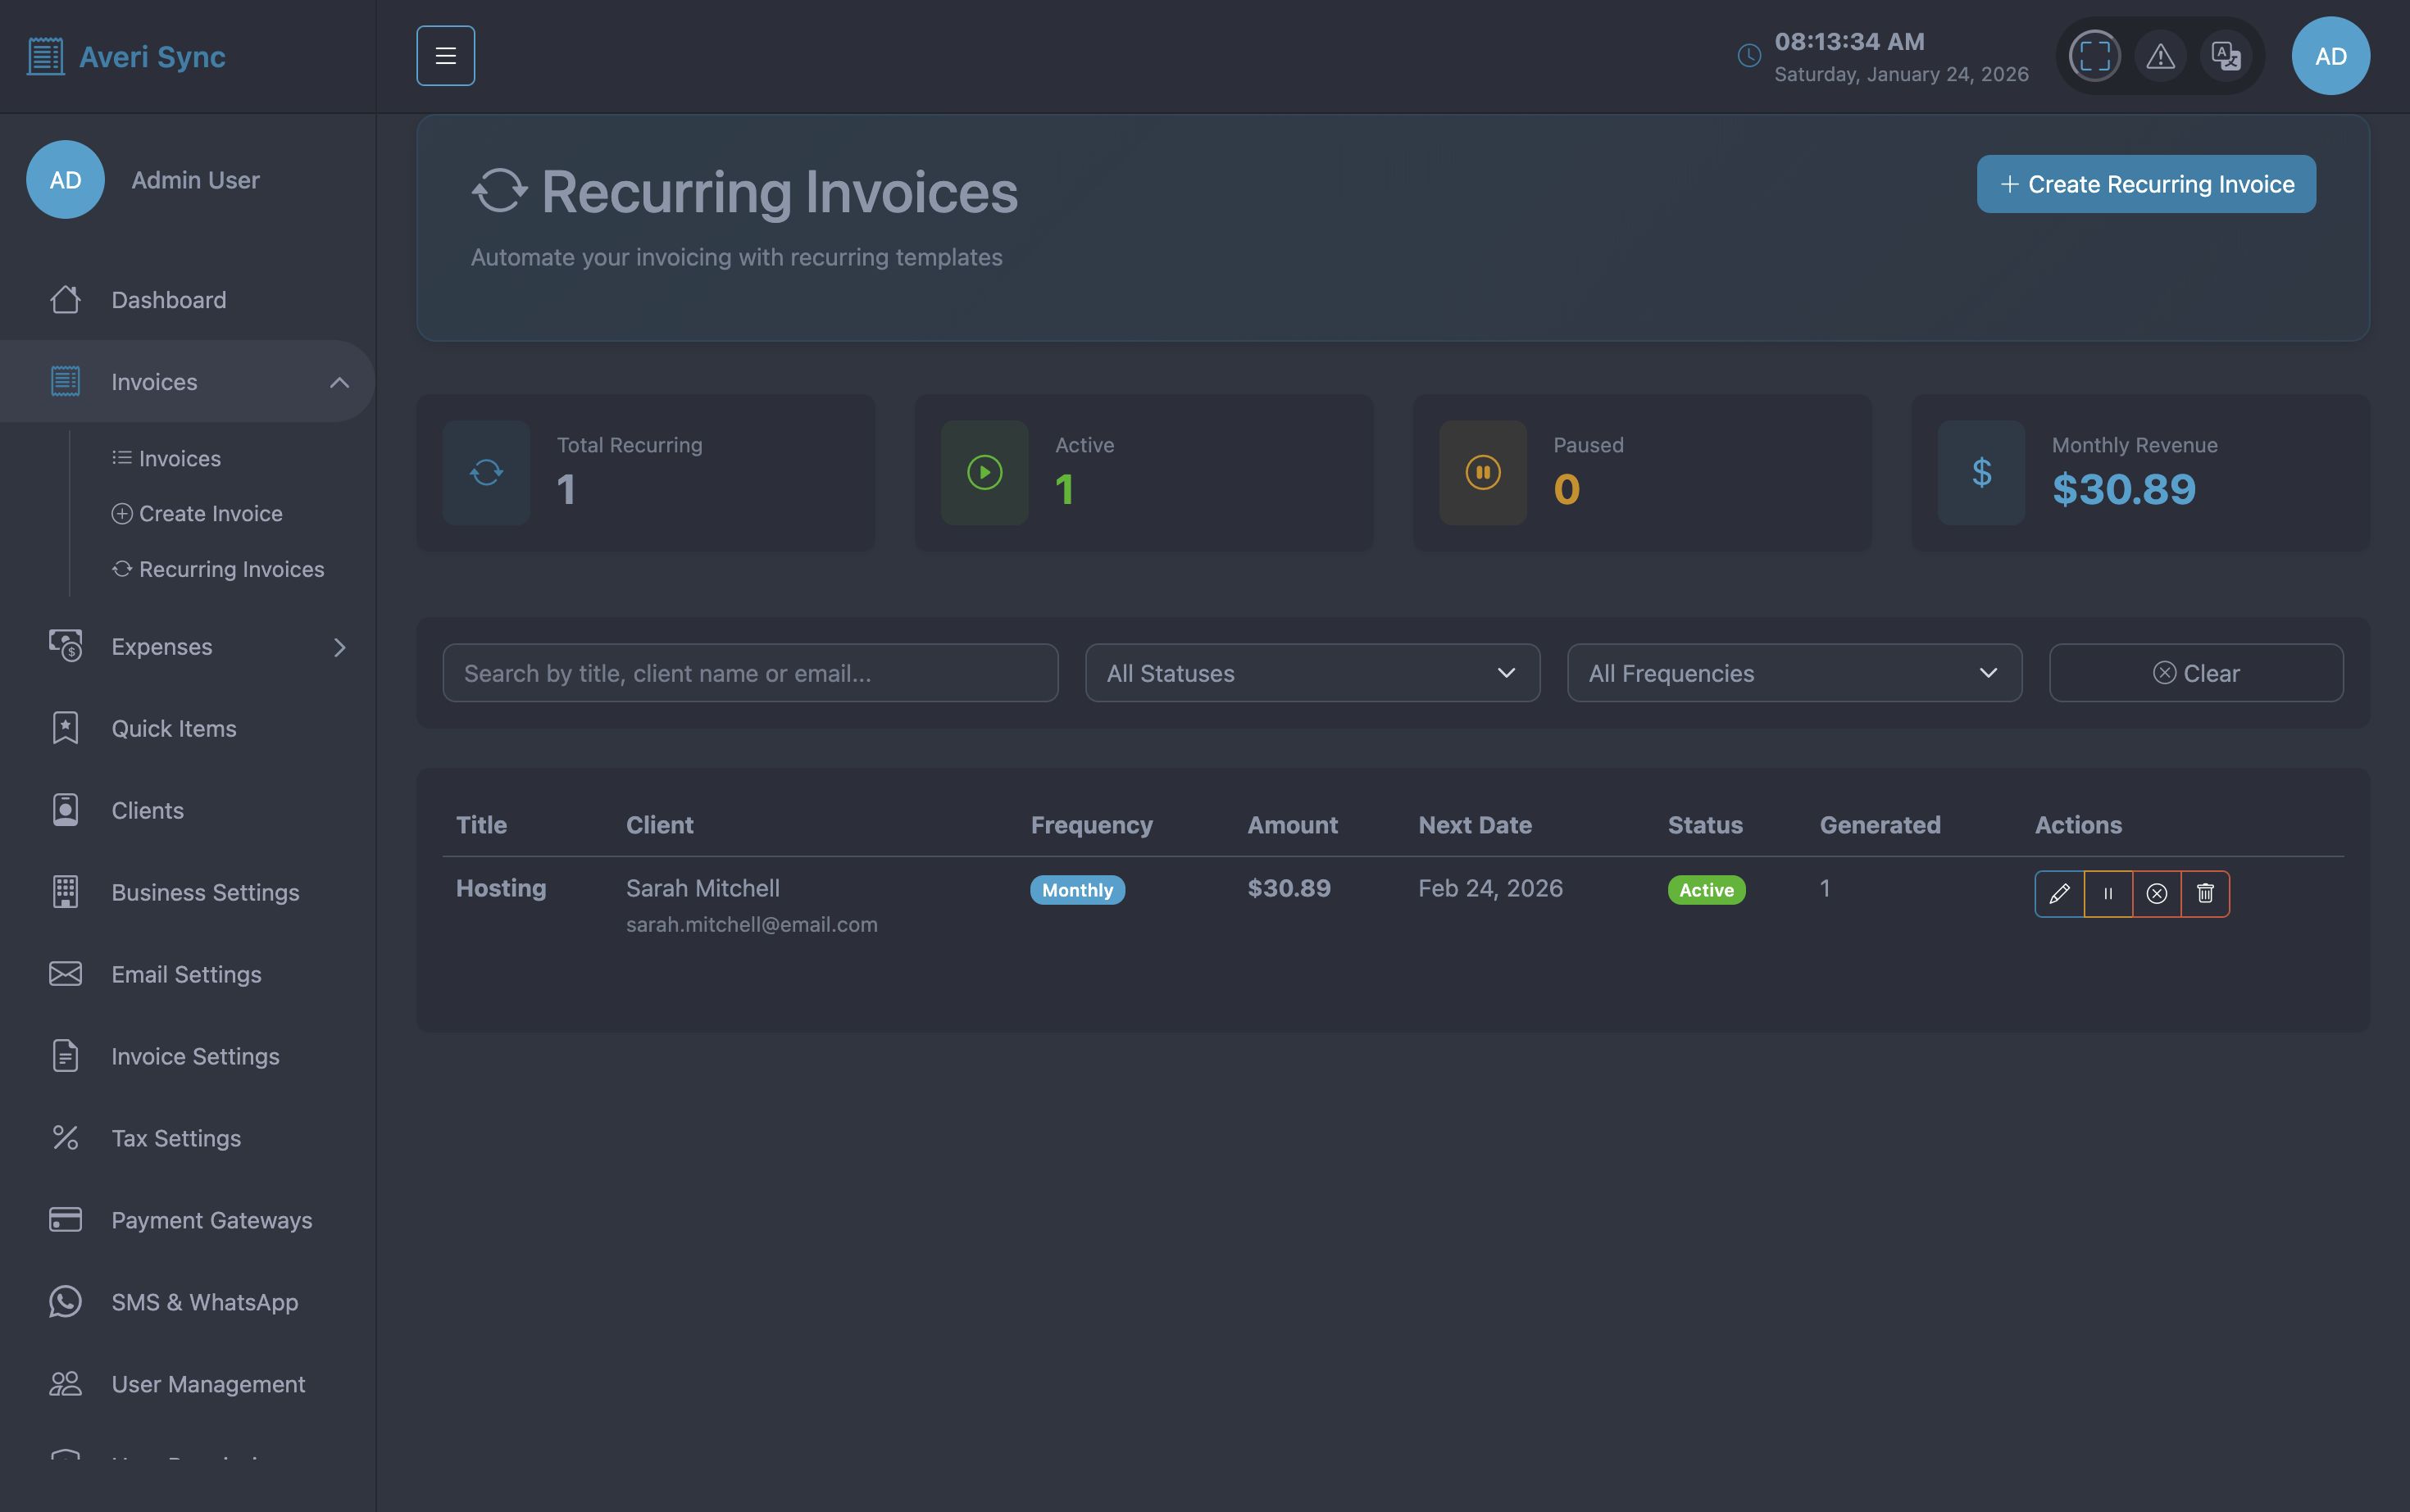Clear the filters with the Clear button
The image size is (2410, 1512).
[2196, 673]
